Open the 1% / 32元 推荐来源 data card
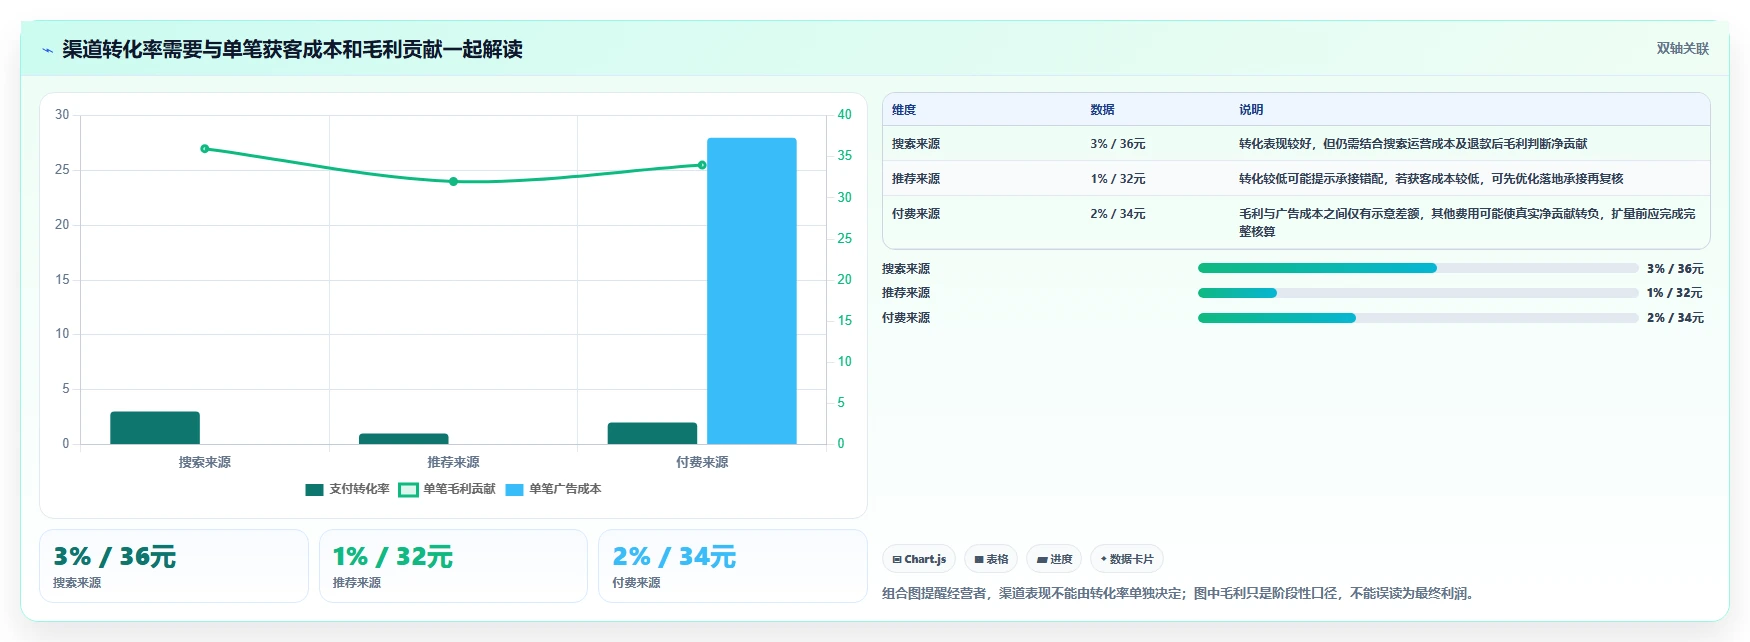Viewport: 1750px width, 642px height. tap(453, 566)
